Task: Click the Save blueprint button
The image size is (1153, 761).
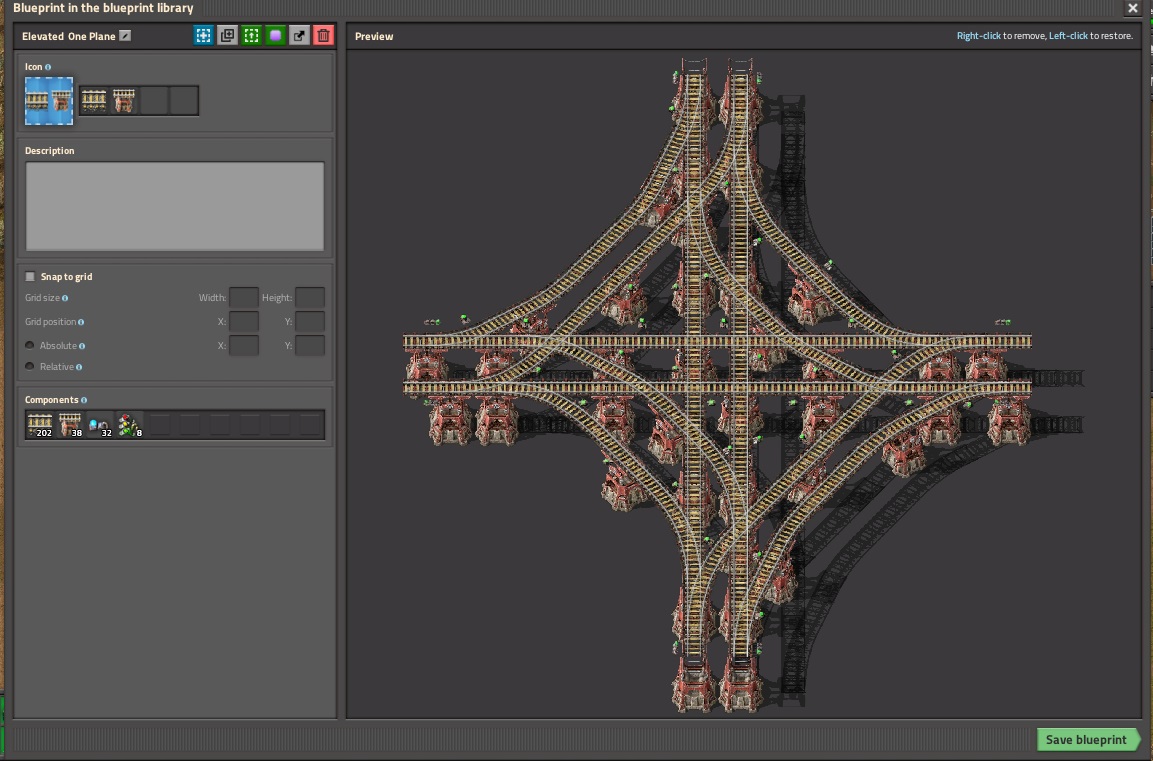Action: (1087, 740)
